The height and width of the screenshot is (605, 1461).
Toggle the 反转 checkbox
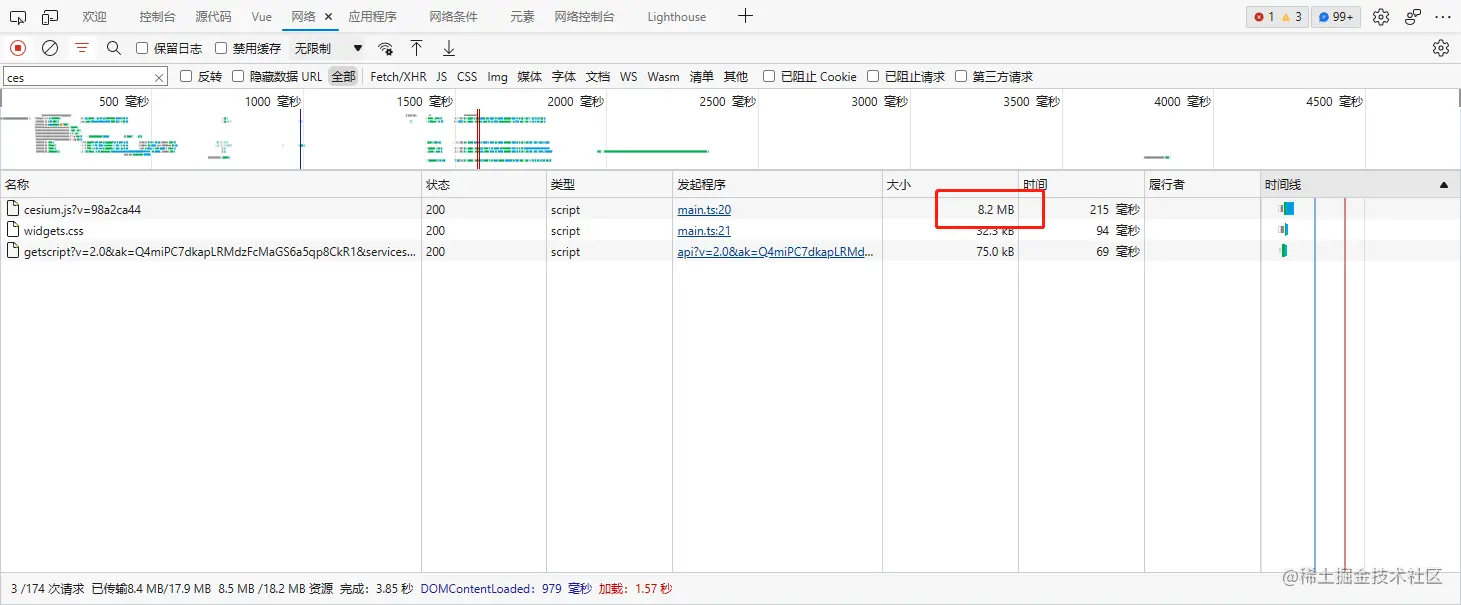[186, 76]
